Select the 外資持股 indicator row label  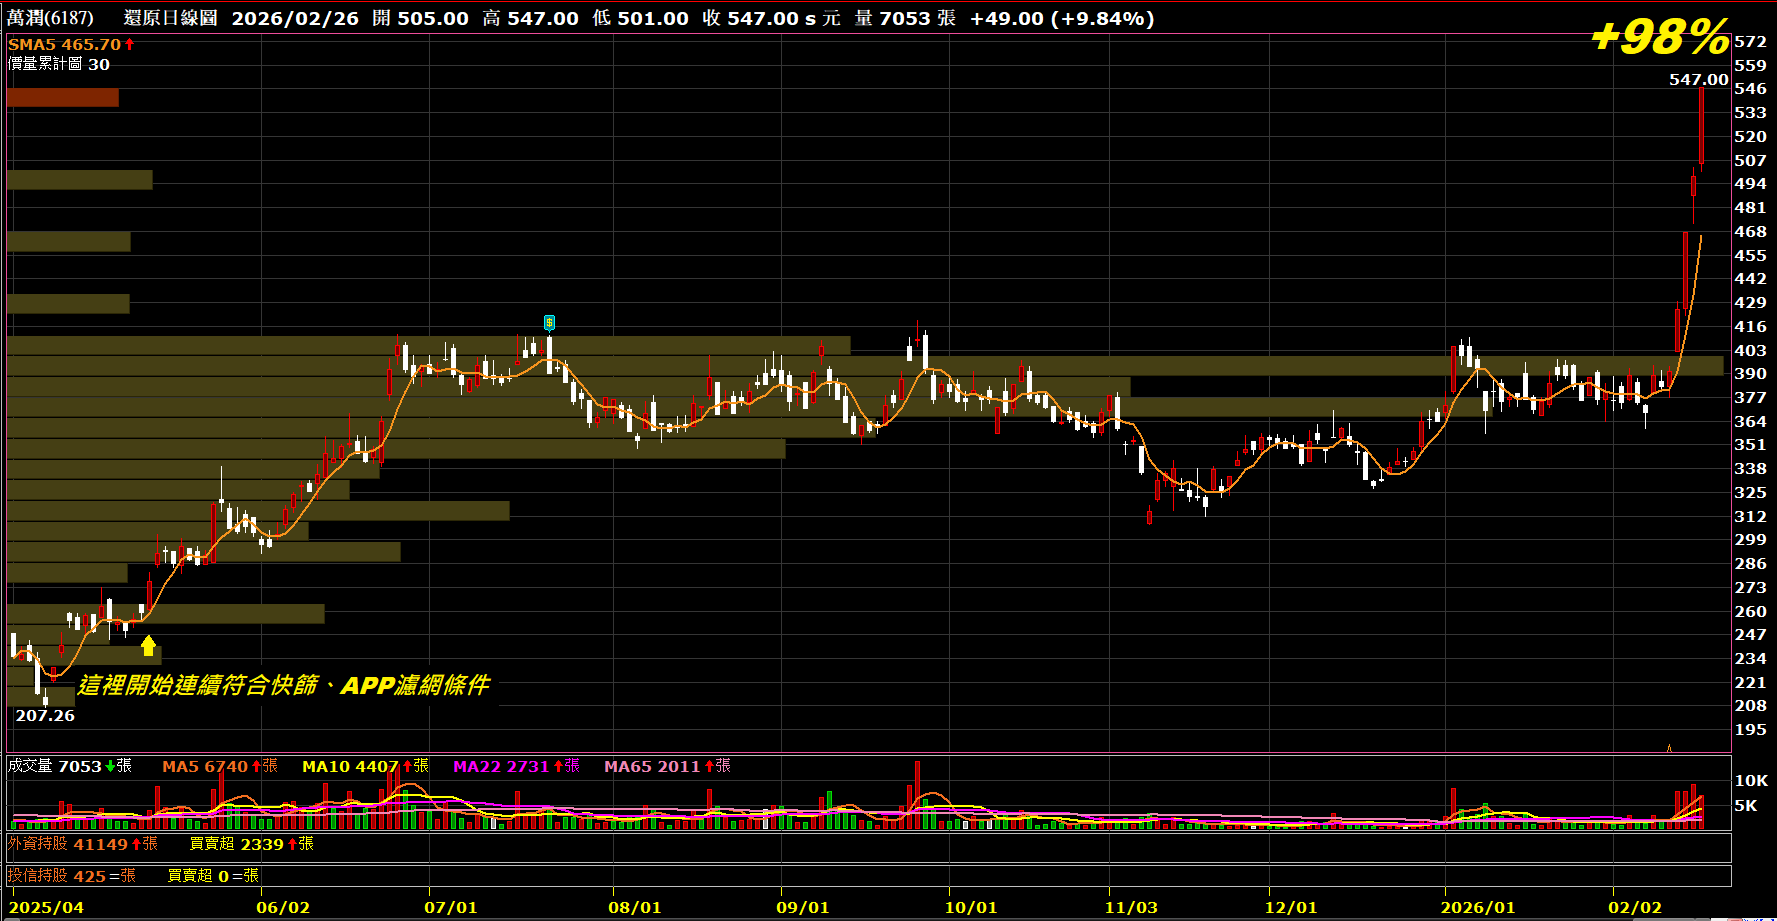[38, 844]
